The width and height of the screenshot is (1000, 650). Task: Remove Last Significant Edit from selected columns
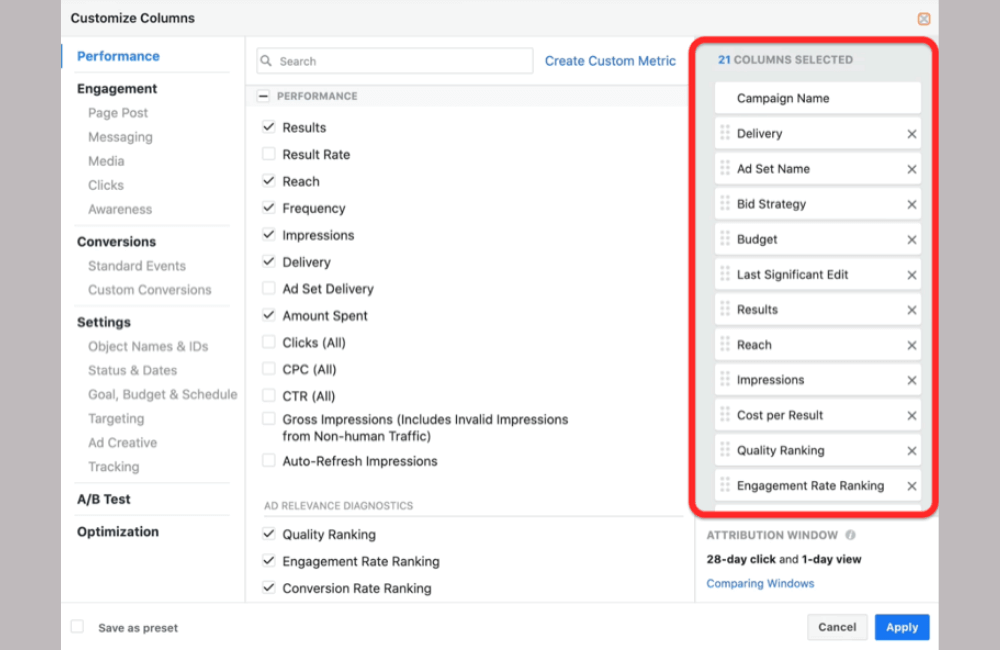coord(912,273)
